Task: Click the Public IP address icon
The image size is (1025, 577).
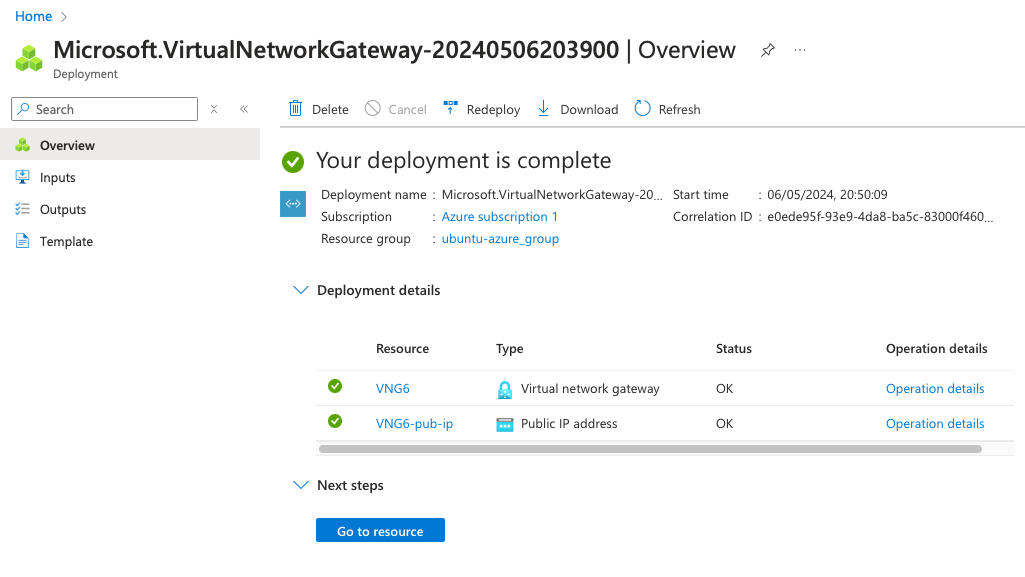Action: coord(505,425)
